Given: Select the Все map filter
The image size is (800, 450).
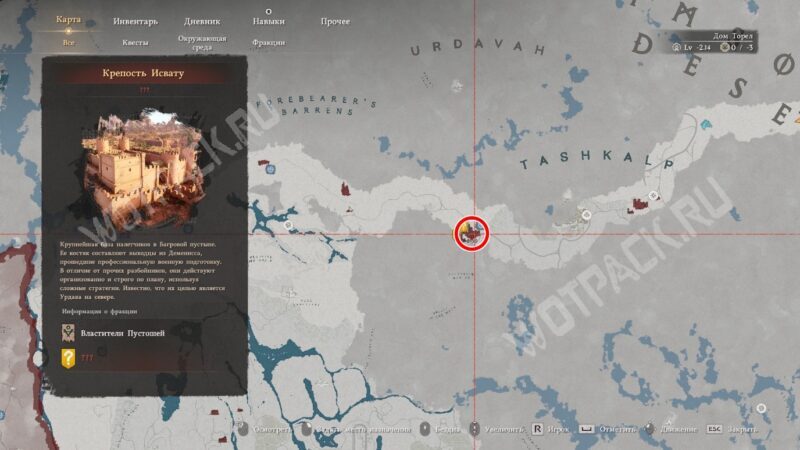Looking at the screenshot, I should [68, 43].
